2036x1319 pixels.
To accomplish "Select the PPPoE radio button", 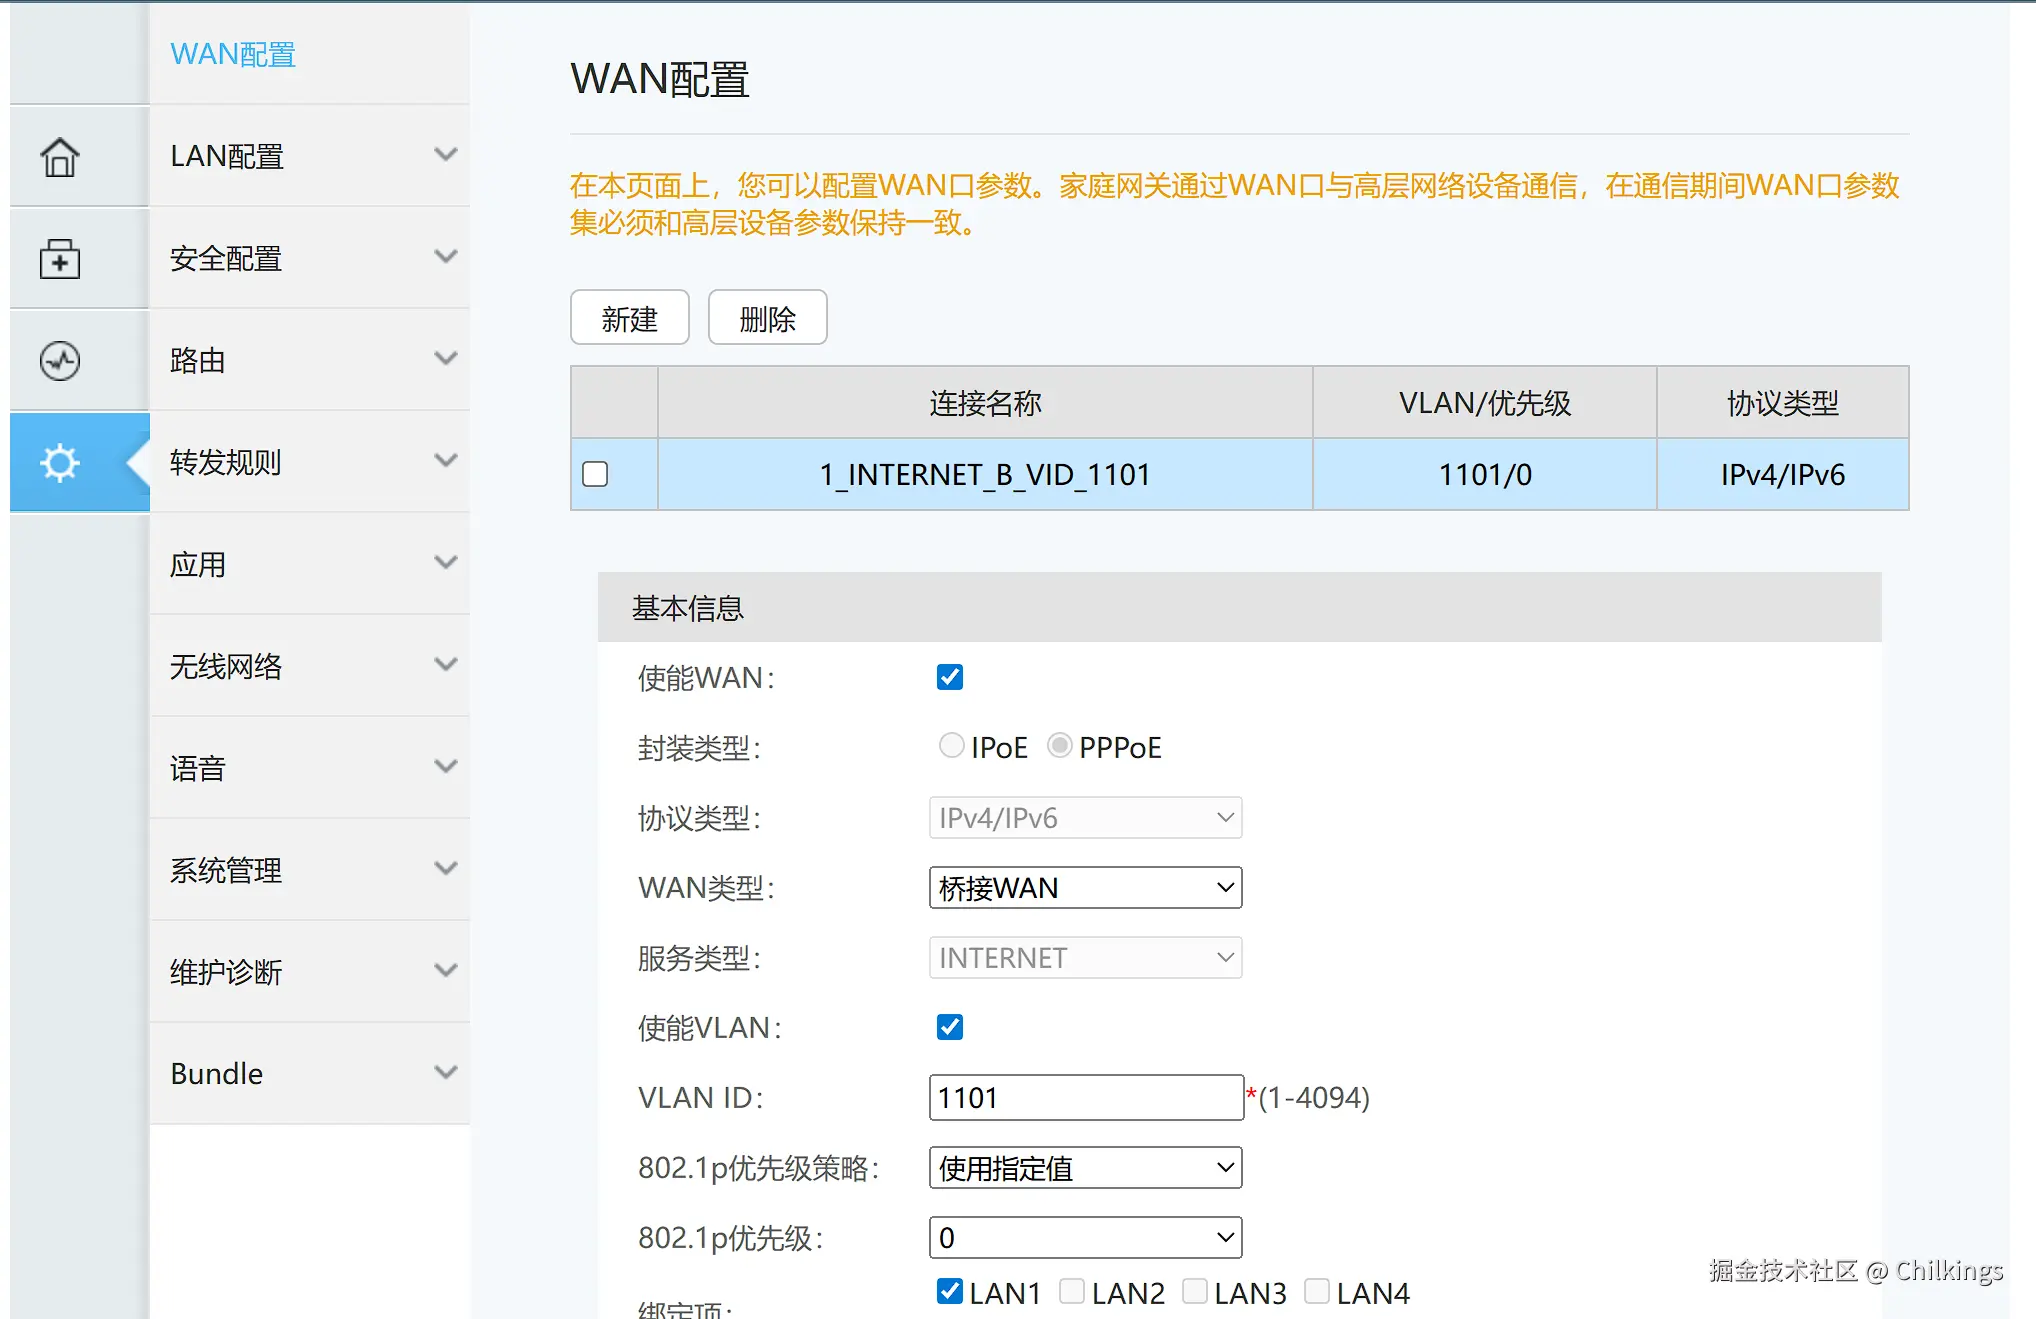I will (1060, 744).
